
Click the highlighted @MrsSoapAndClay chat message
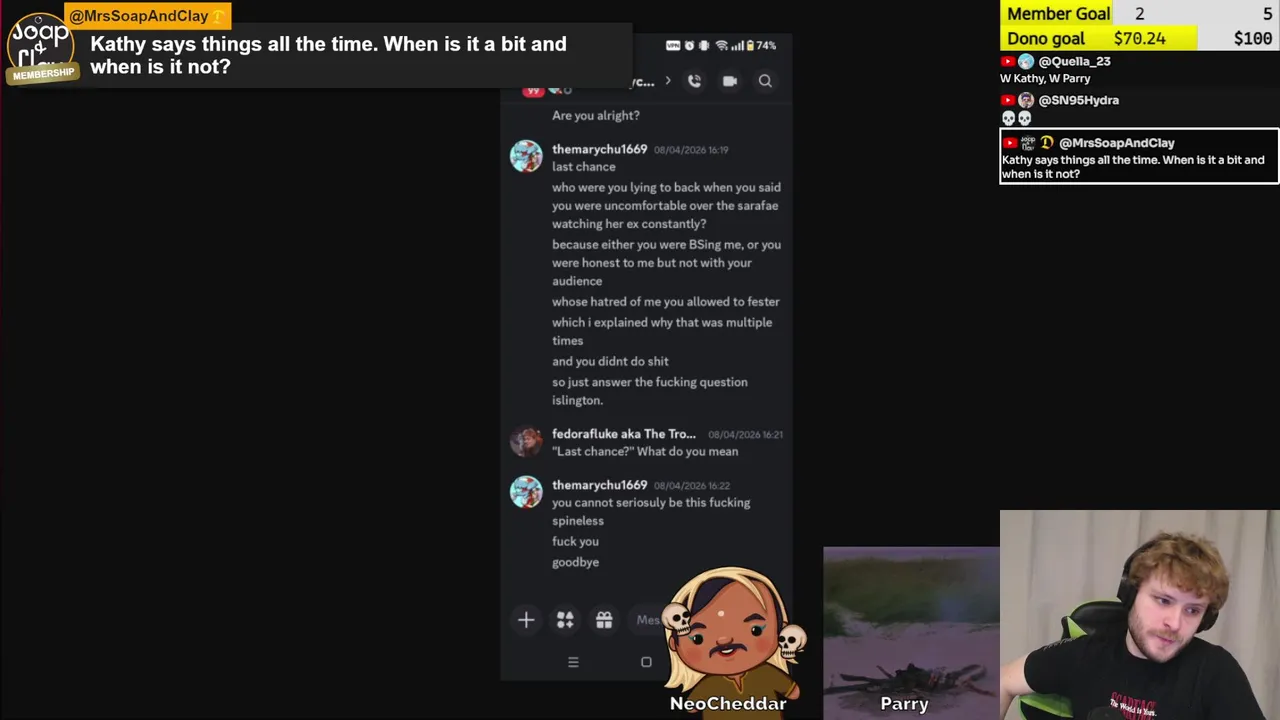1140,157
